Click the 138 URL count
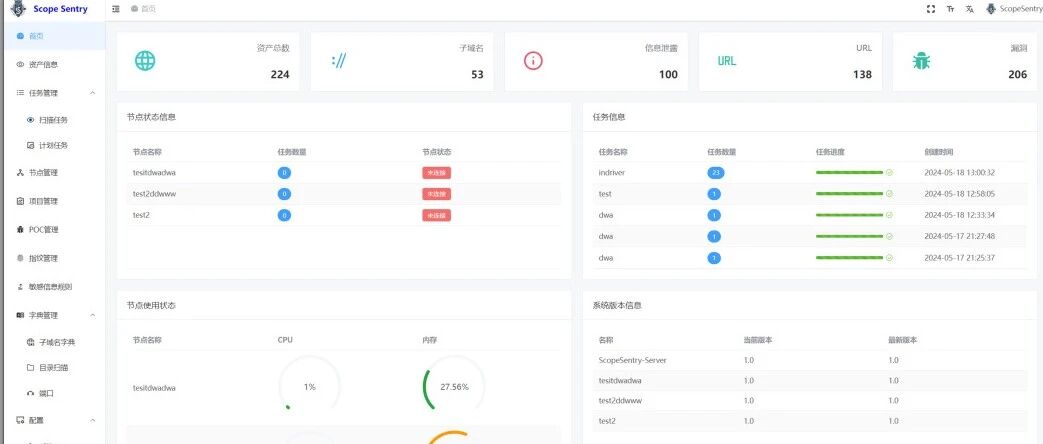 tap(862, 75)
